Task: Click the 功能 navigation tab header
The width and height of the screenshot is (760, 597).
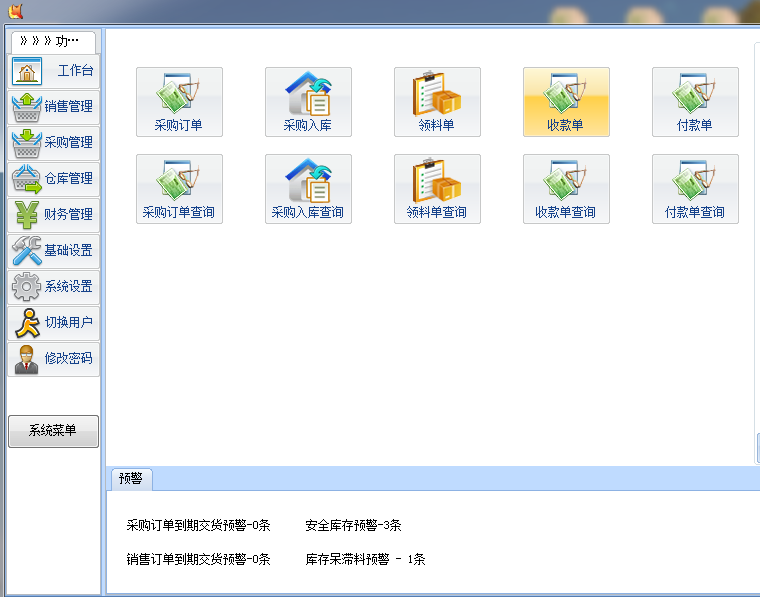Action: tap(52, 42)
